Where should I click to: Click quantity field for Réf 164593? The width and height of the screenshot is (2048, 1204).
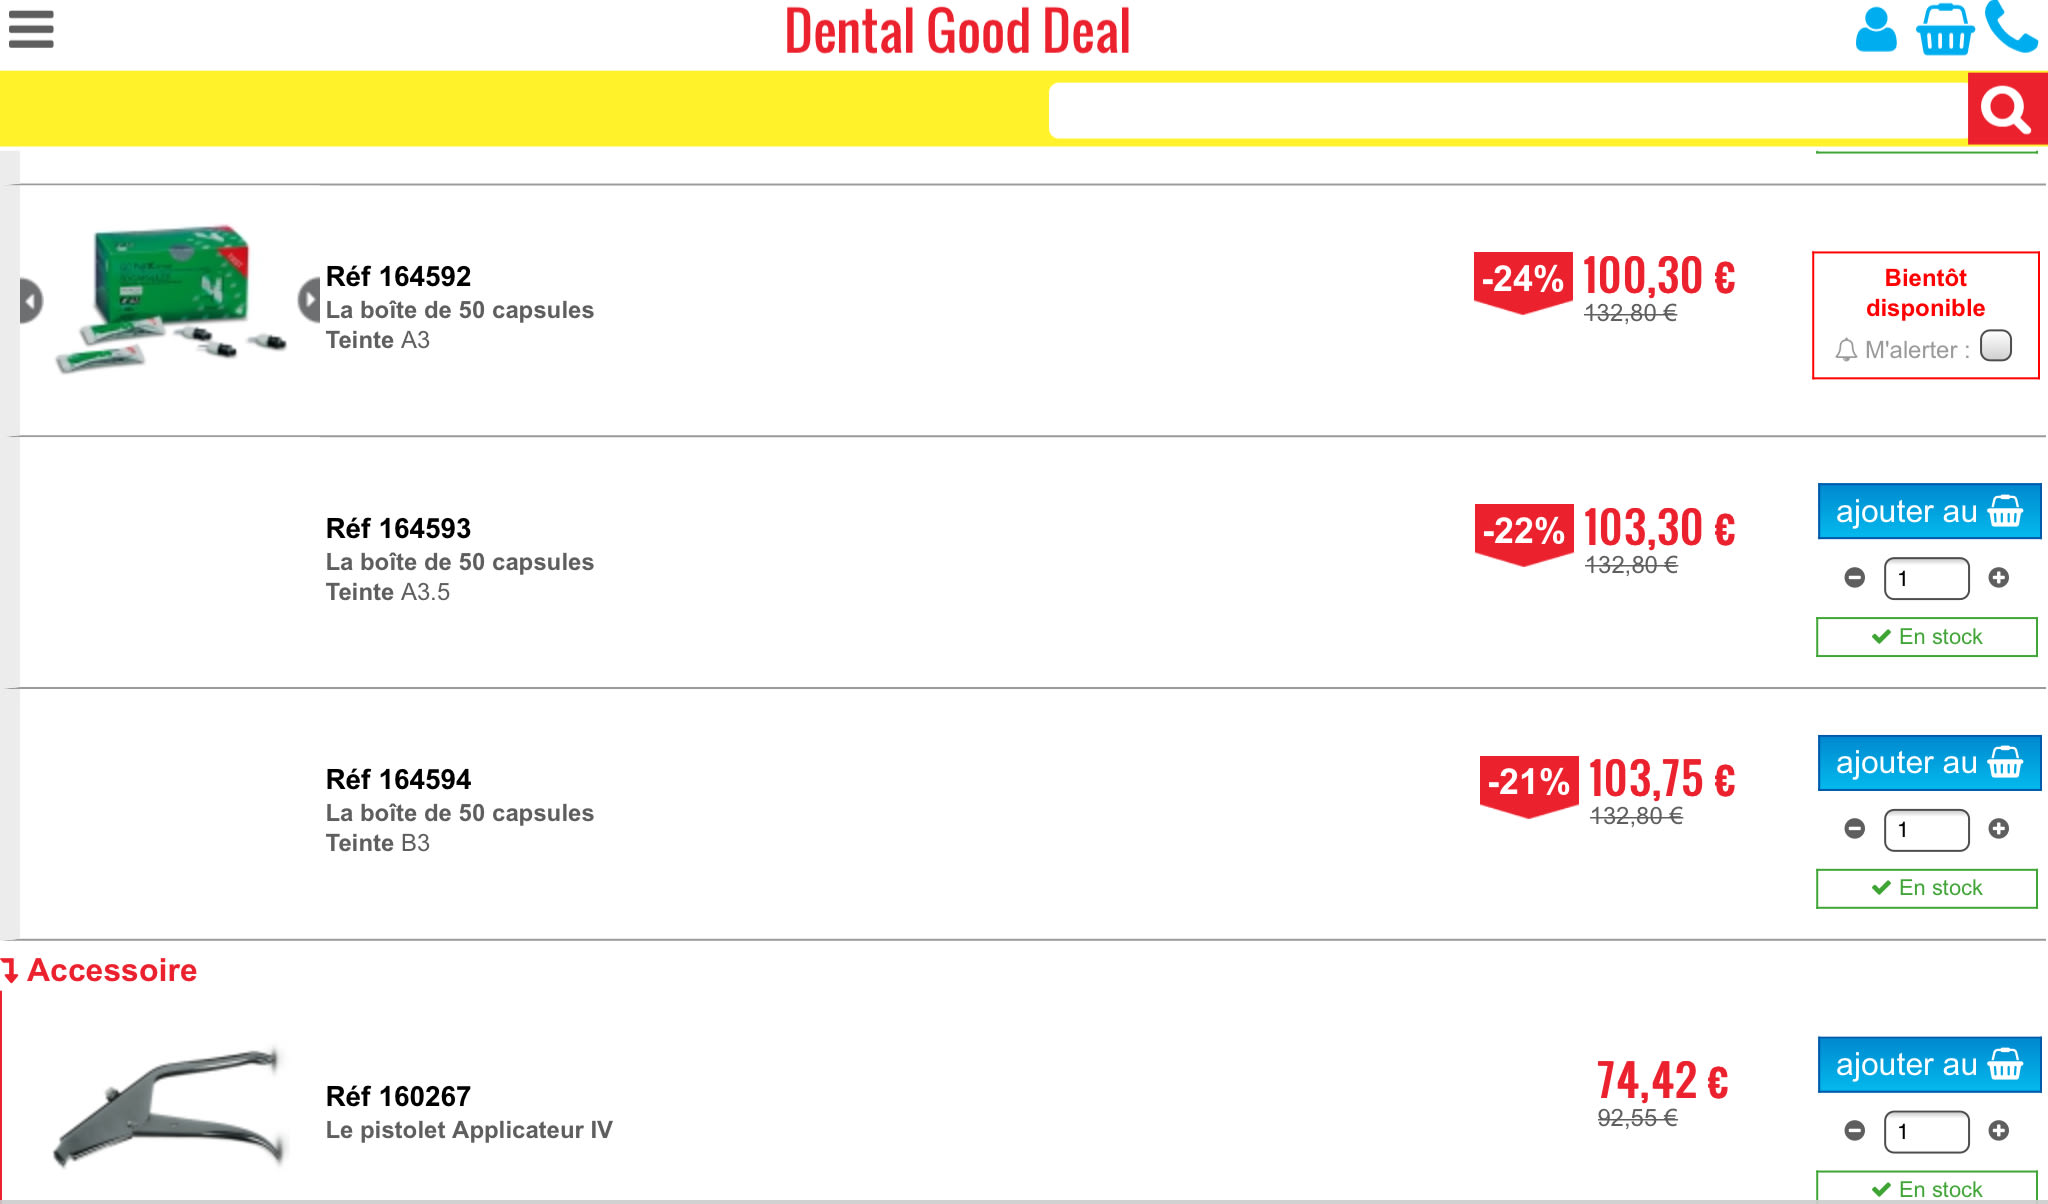point(1926,579)
